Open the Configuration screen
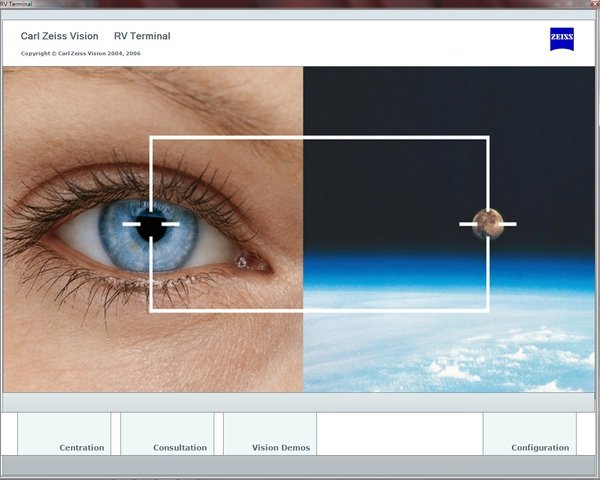This screenshot has height=480, width=600. (530, 434)
